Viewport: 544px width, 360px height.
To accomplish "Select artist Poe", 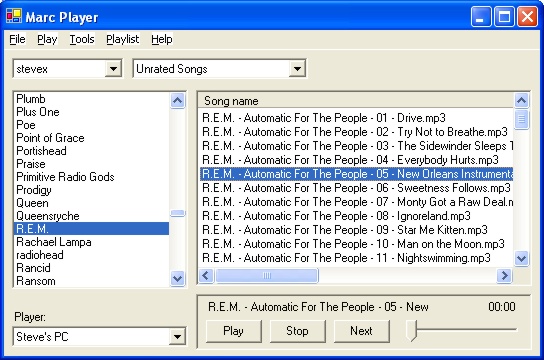I will [92, 125].
